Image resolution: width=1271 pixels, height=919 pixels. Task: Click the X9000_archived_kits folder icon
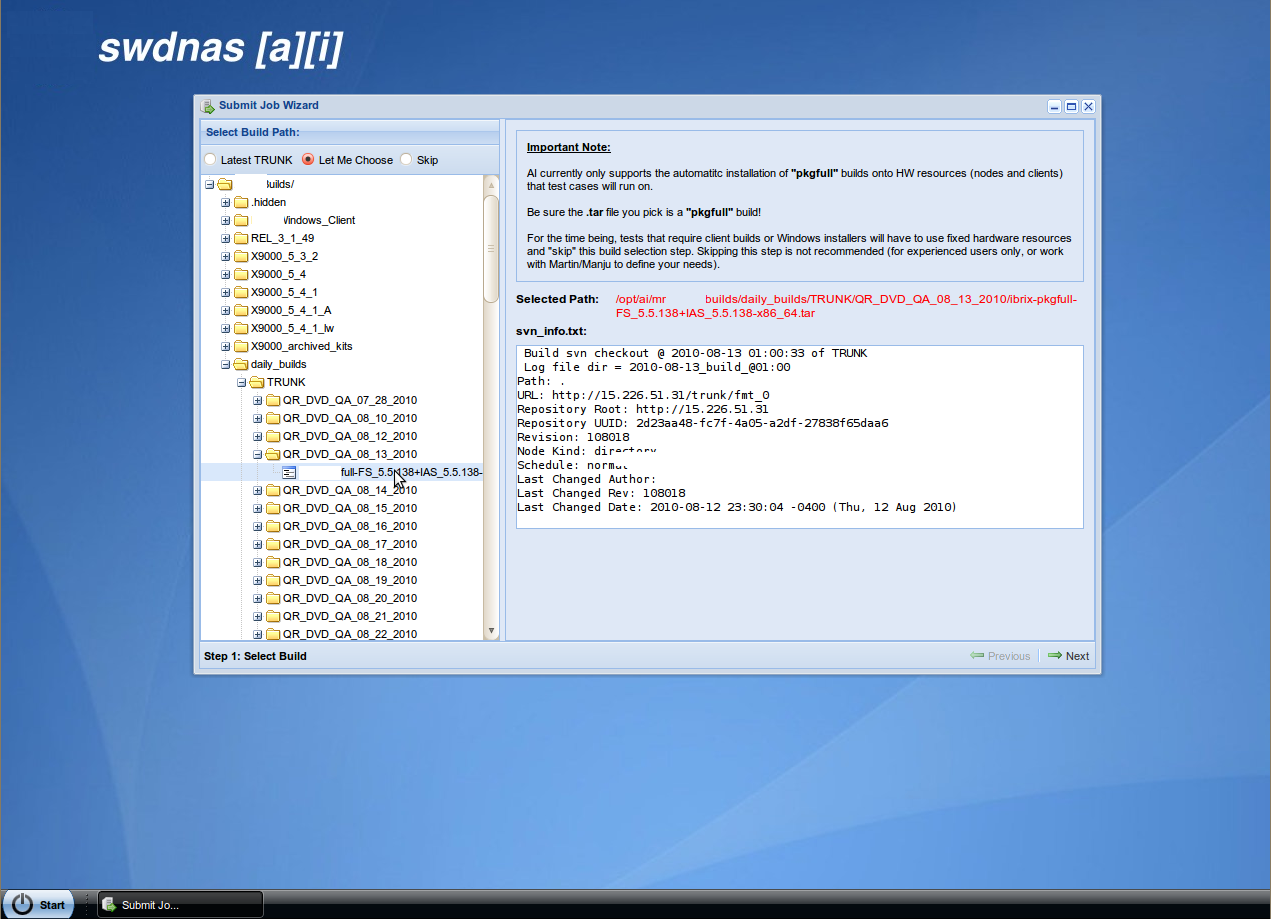coord(241,346)
